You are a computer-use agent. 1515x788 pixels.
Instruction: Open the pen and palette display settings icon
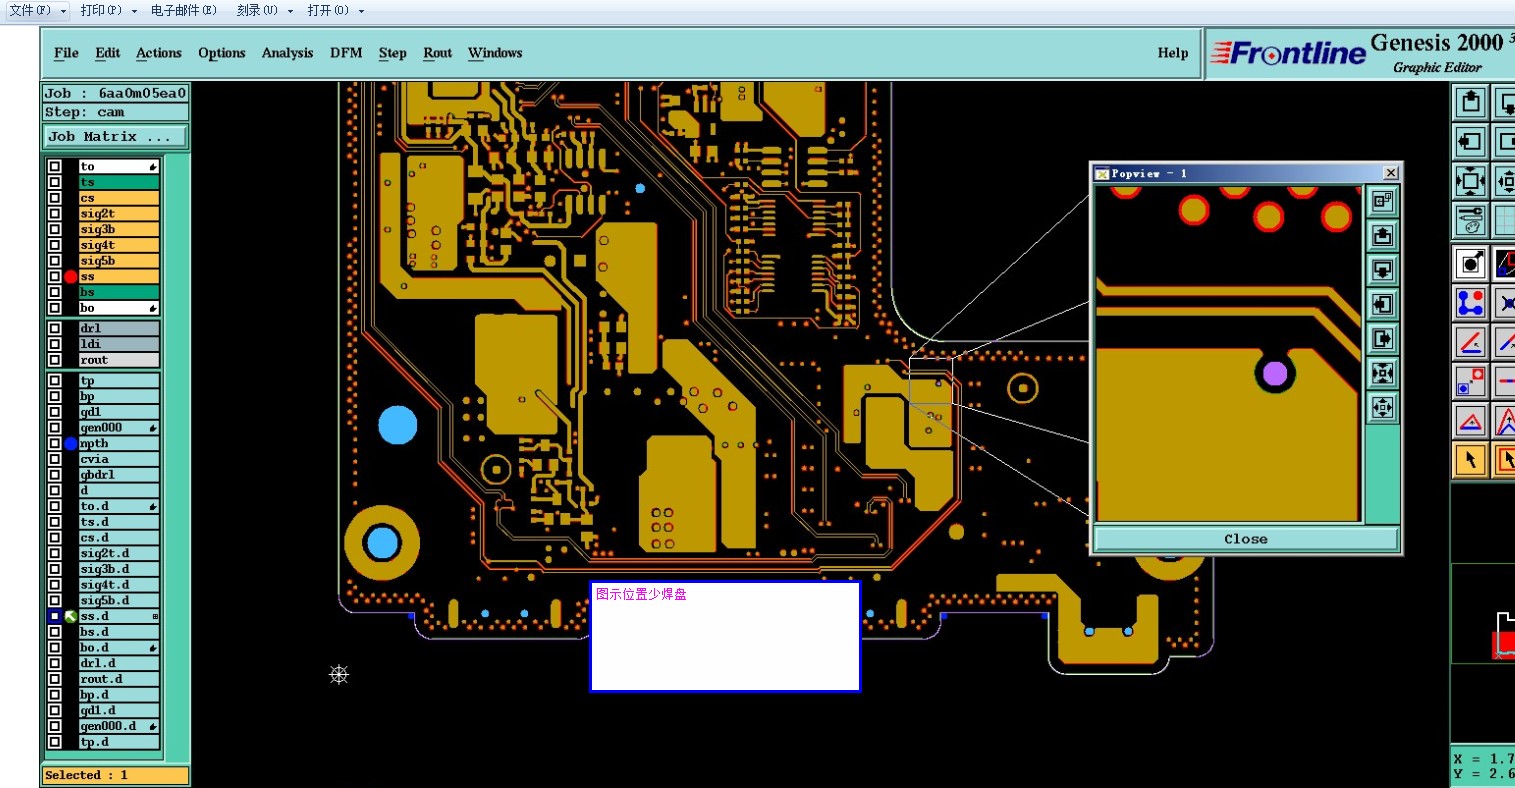(1471, 221)
